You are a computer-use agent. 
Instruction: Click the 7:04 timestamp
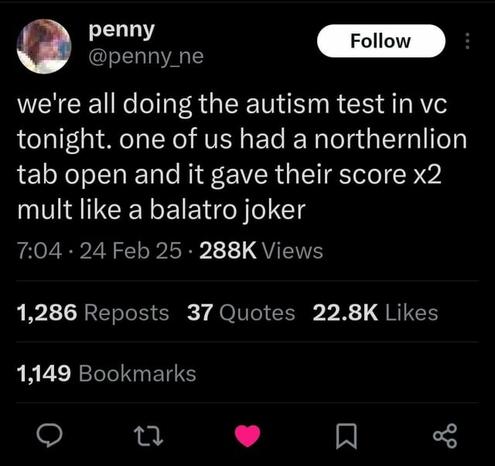(x=39, y=251)
